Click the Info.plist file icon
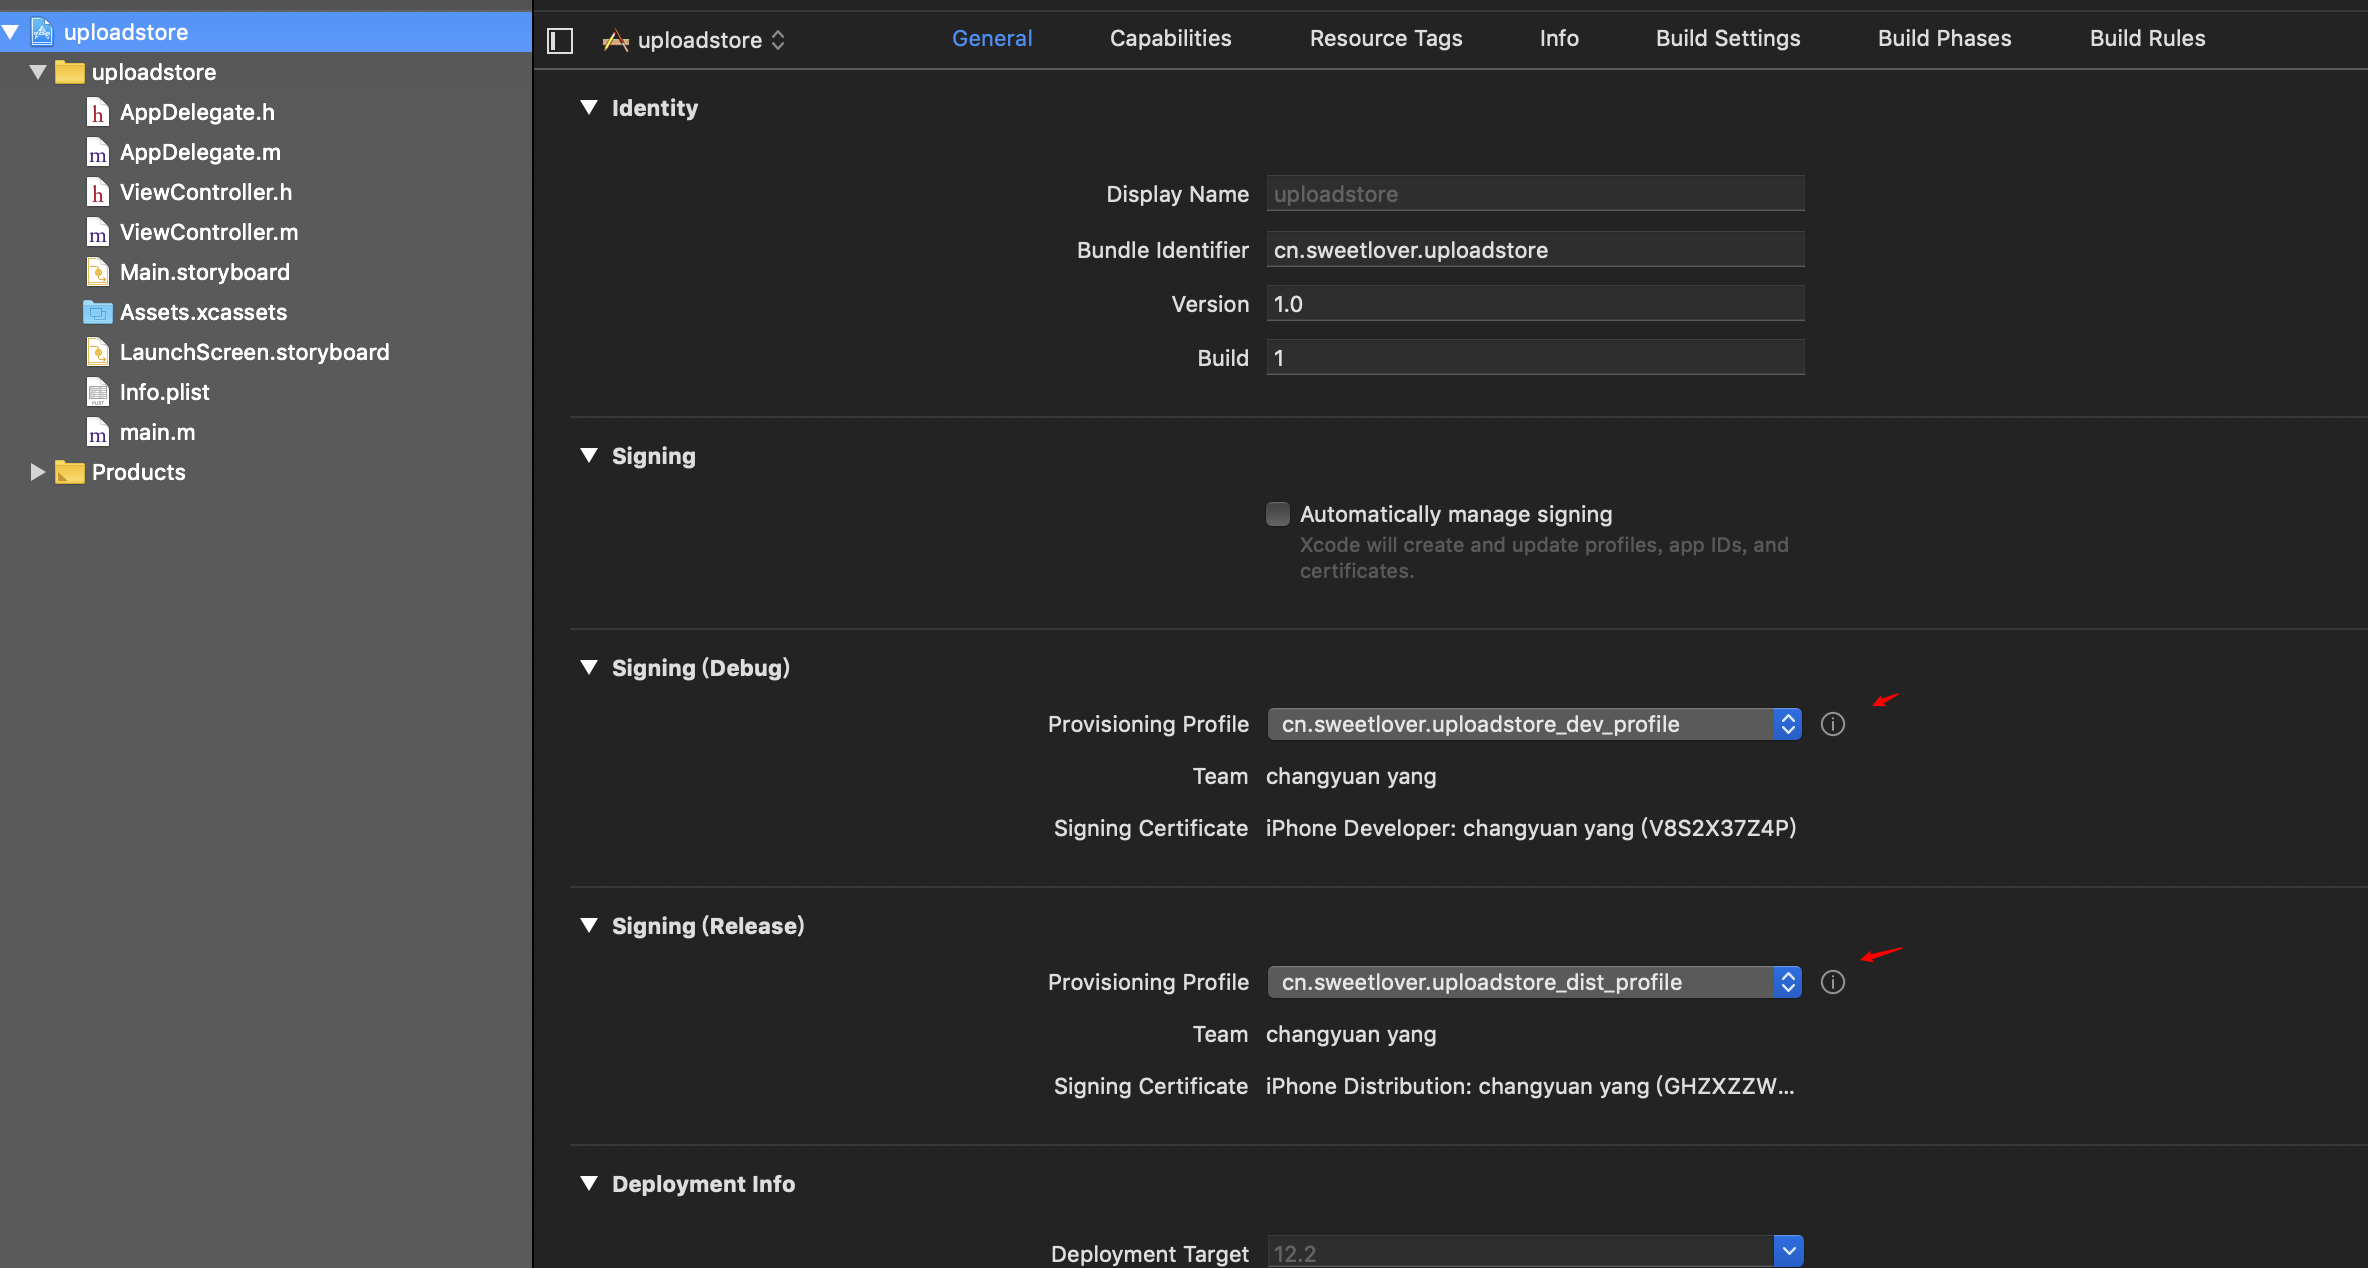Image resolution: width=2368 pixels, height=1268 pixels. point(97,392)
